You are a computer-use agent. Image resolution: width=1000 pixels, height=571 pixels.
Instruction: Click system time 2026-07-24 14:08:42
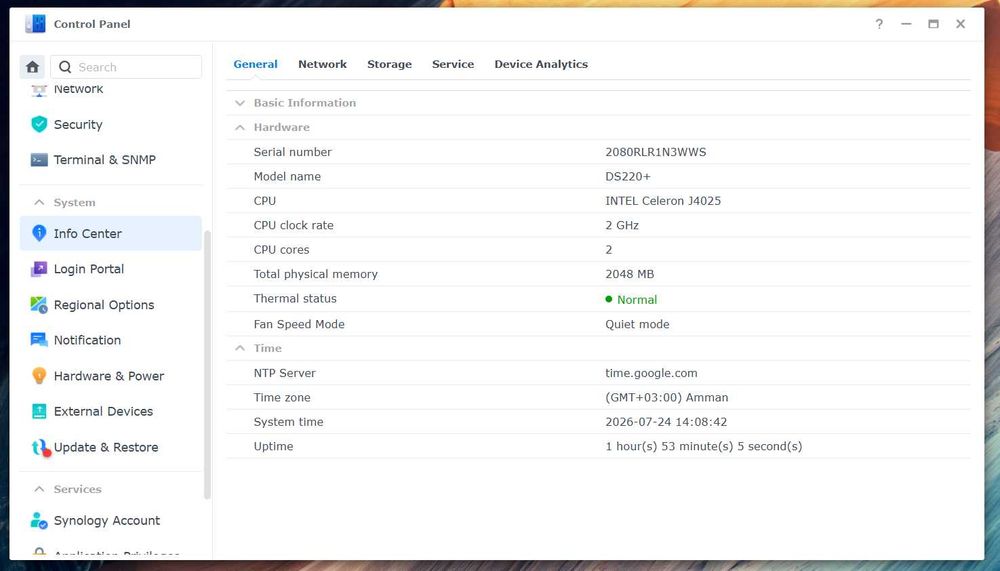coord(666,422)
